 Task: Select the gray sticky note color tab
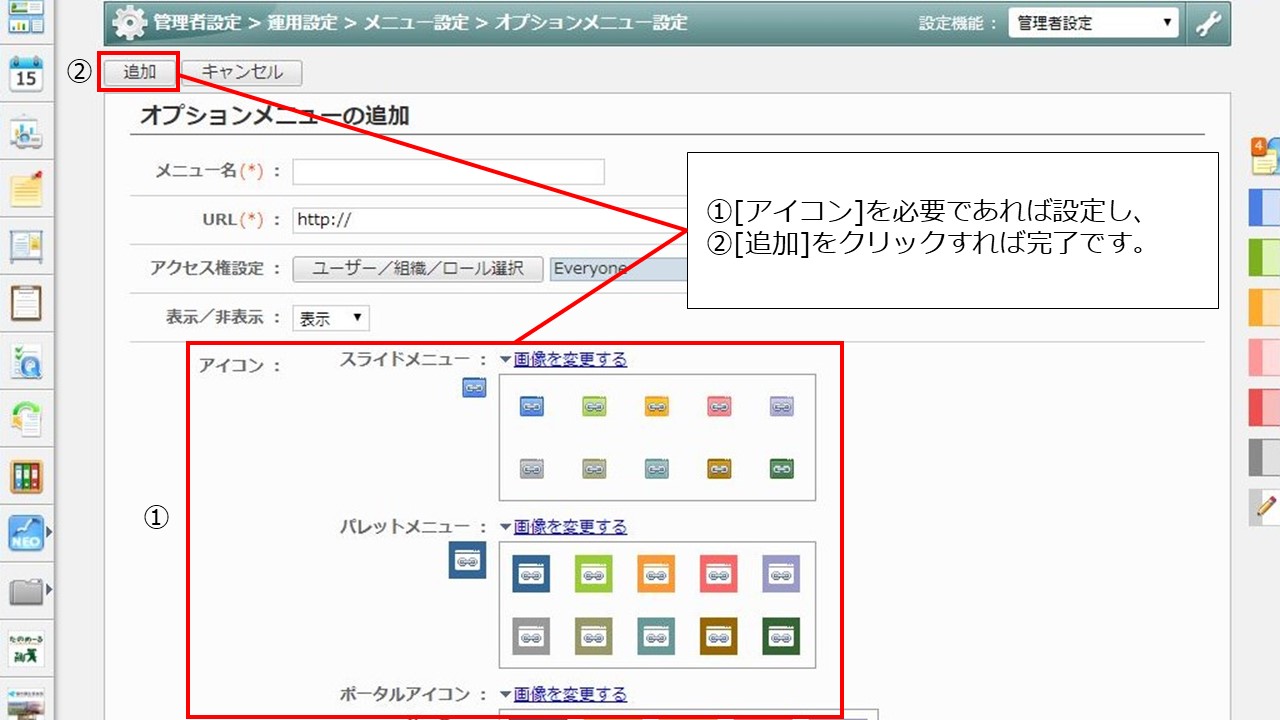[x=1265, y=457]
